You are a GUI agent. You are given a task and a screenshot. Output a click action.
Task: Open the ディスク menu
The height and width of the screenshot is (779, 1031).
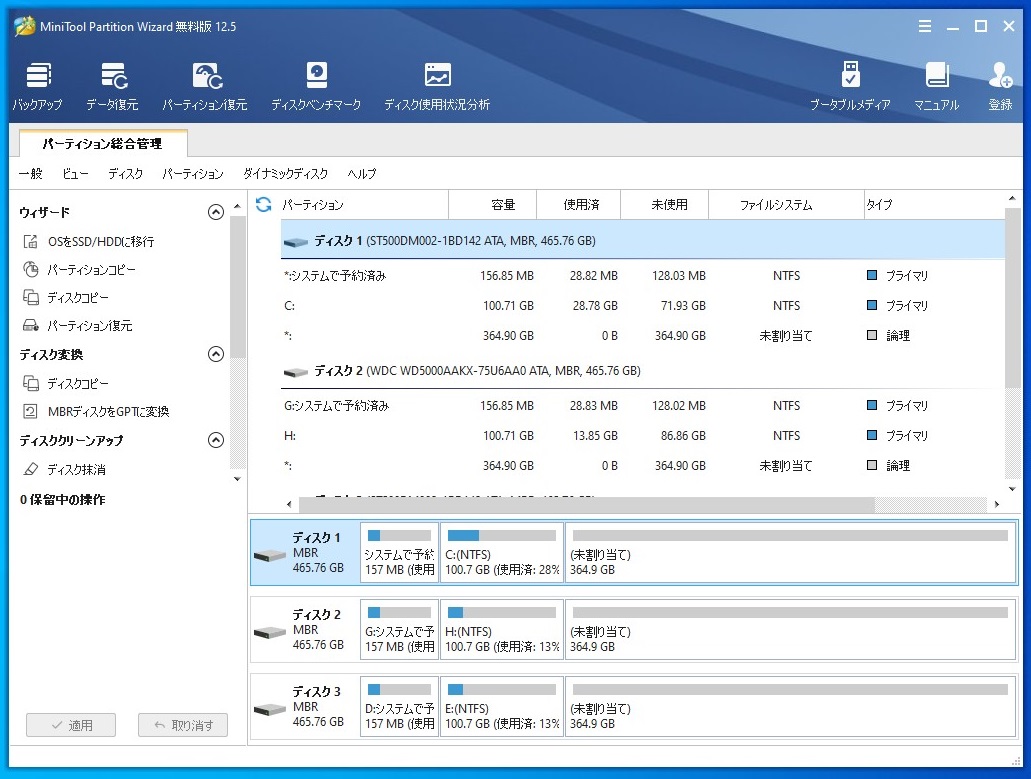(x=126, y=174)
